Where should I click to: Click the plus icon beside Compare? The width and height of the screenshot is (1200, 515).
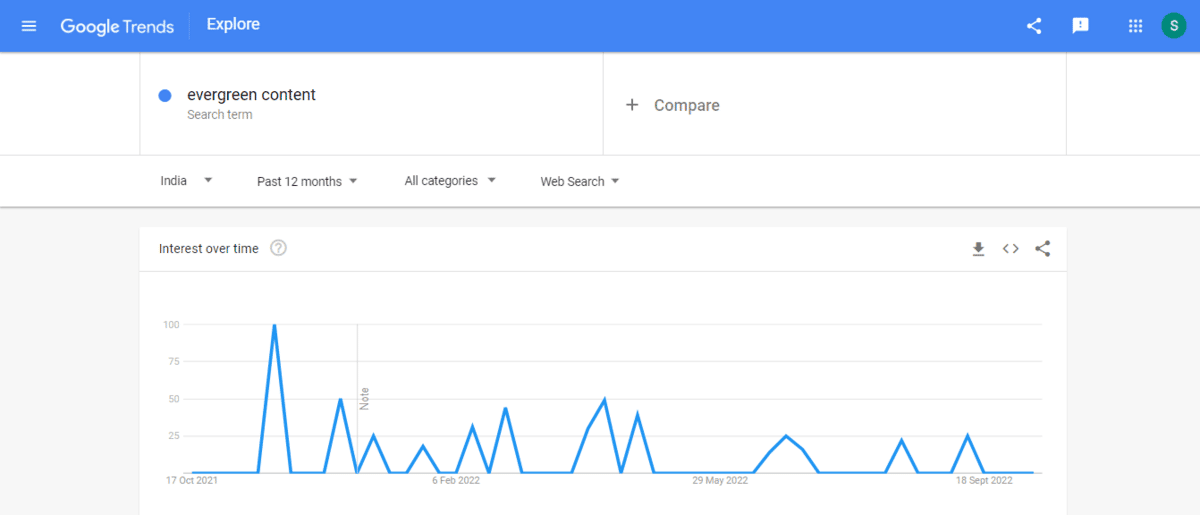point(631,105)
